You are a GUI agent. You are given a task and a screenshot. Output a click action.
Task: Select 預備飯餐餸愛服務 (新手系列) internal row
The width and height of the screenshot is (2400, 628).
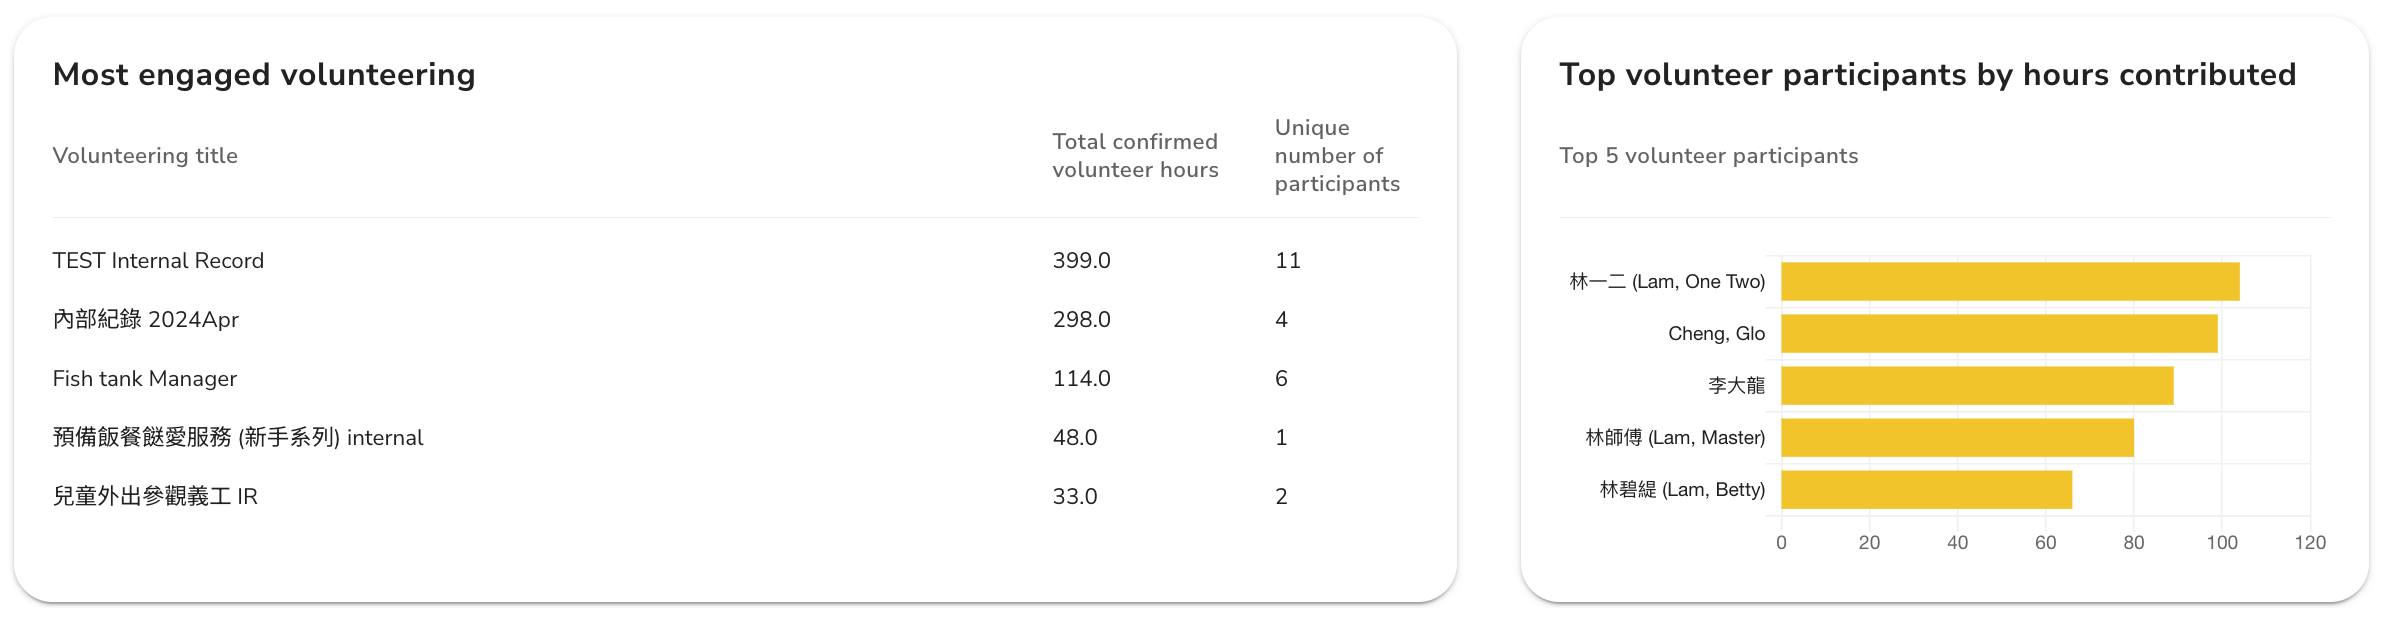pyautogui.click(x=238, y=438)
